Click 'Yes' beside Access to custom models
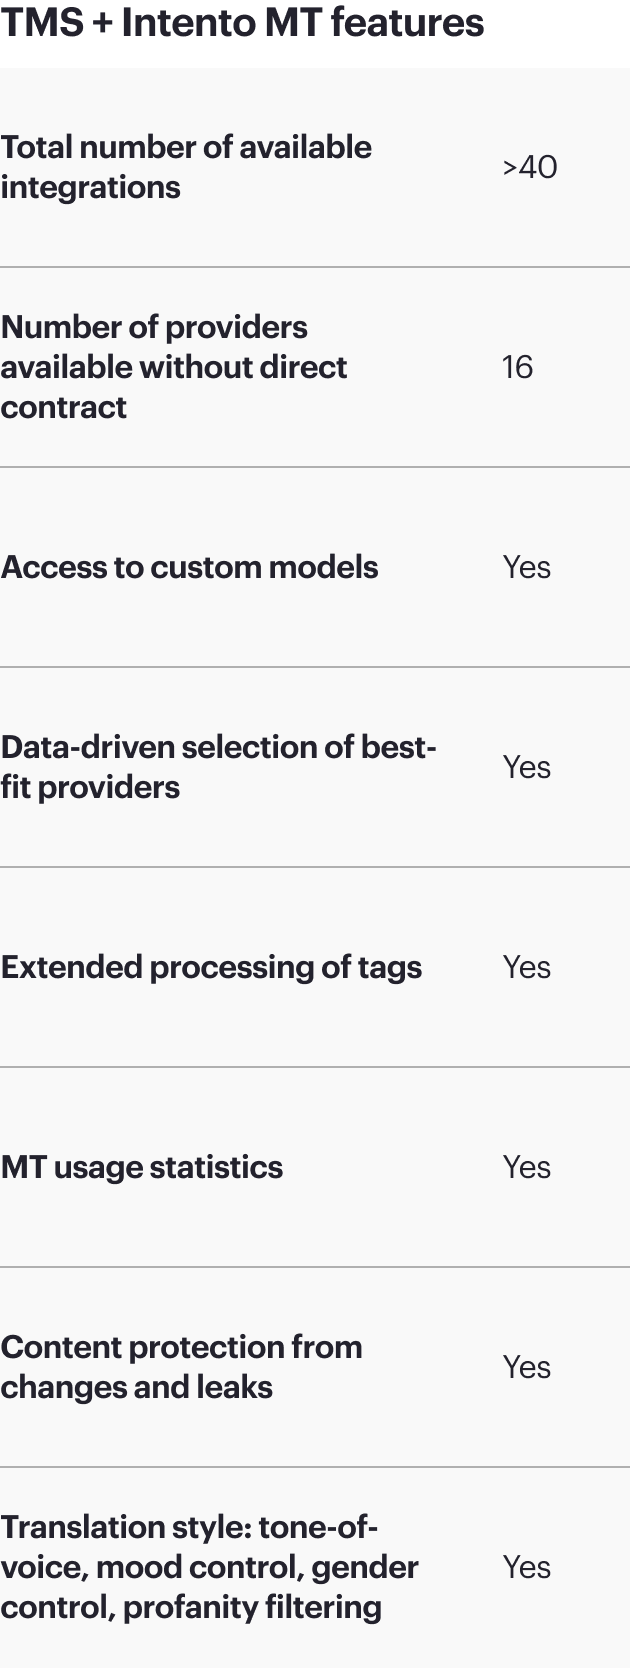The height and width of the screenshot is (1668, 630). pos(527,567)
